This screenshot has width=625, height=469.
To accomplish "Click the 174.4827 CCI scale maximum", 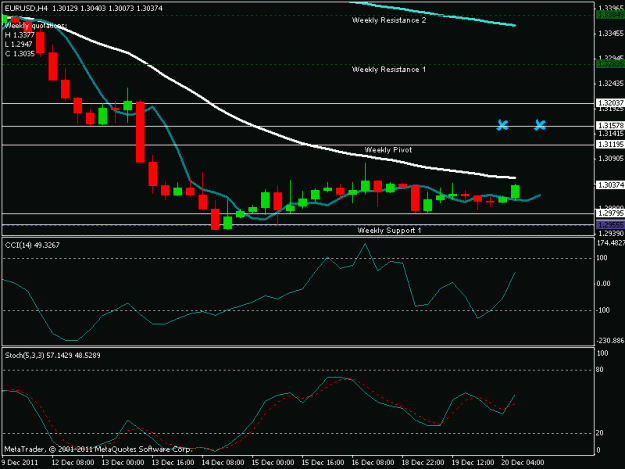I will (610, 243).
